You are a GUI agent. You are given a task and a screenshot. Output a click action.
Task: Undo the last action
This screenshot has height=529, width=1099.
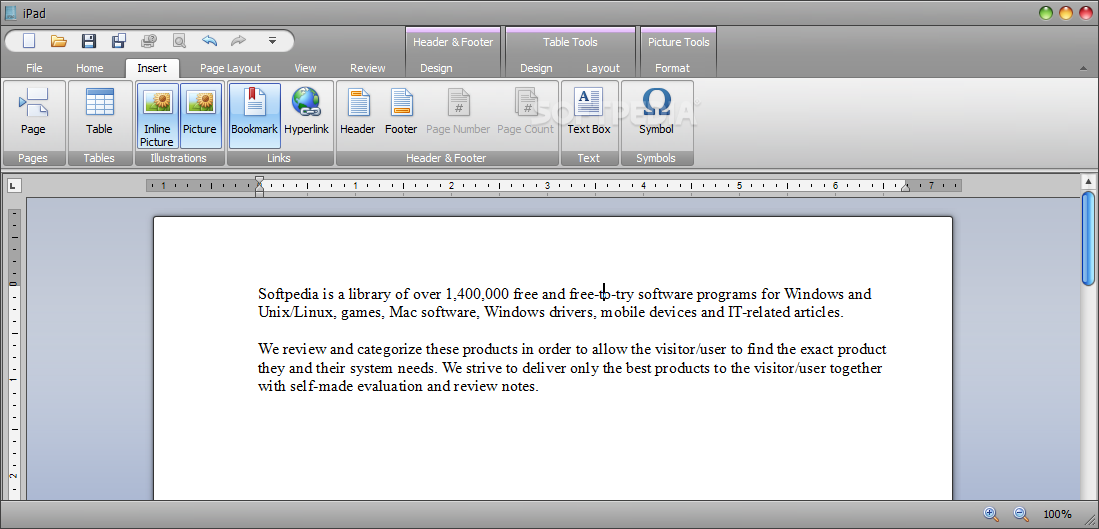[209, 41]
